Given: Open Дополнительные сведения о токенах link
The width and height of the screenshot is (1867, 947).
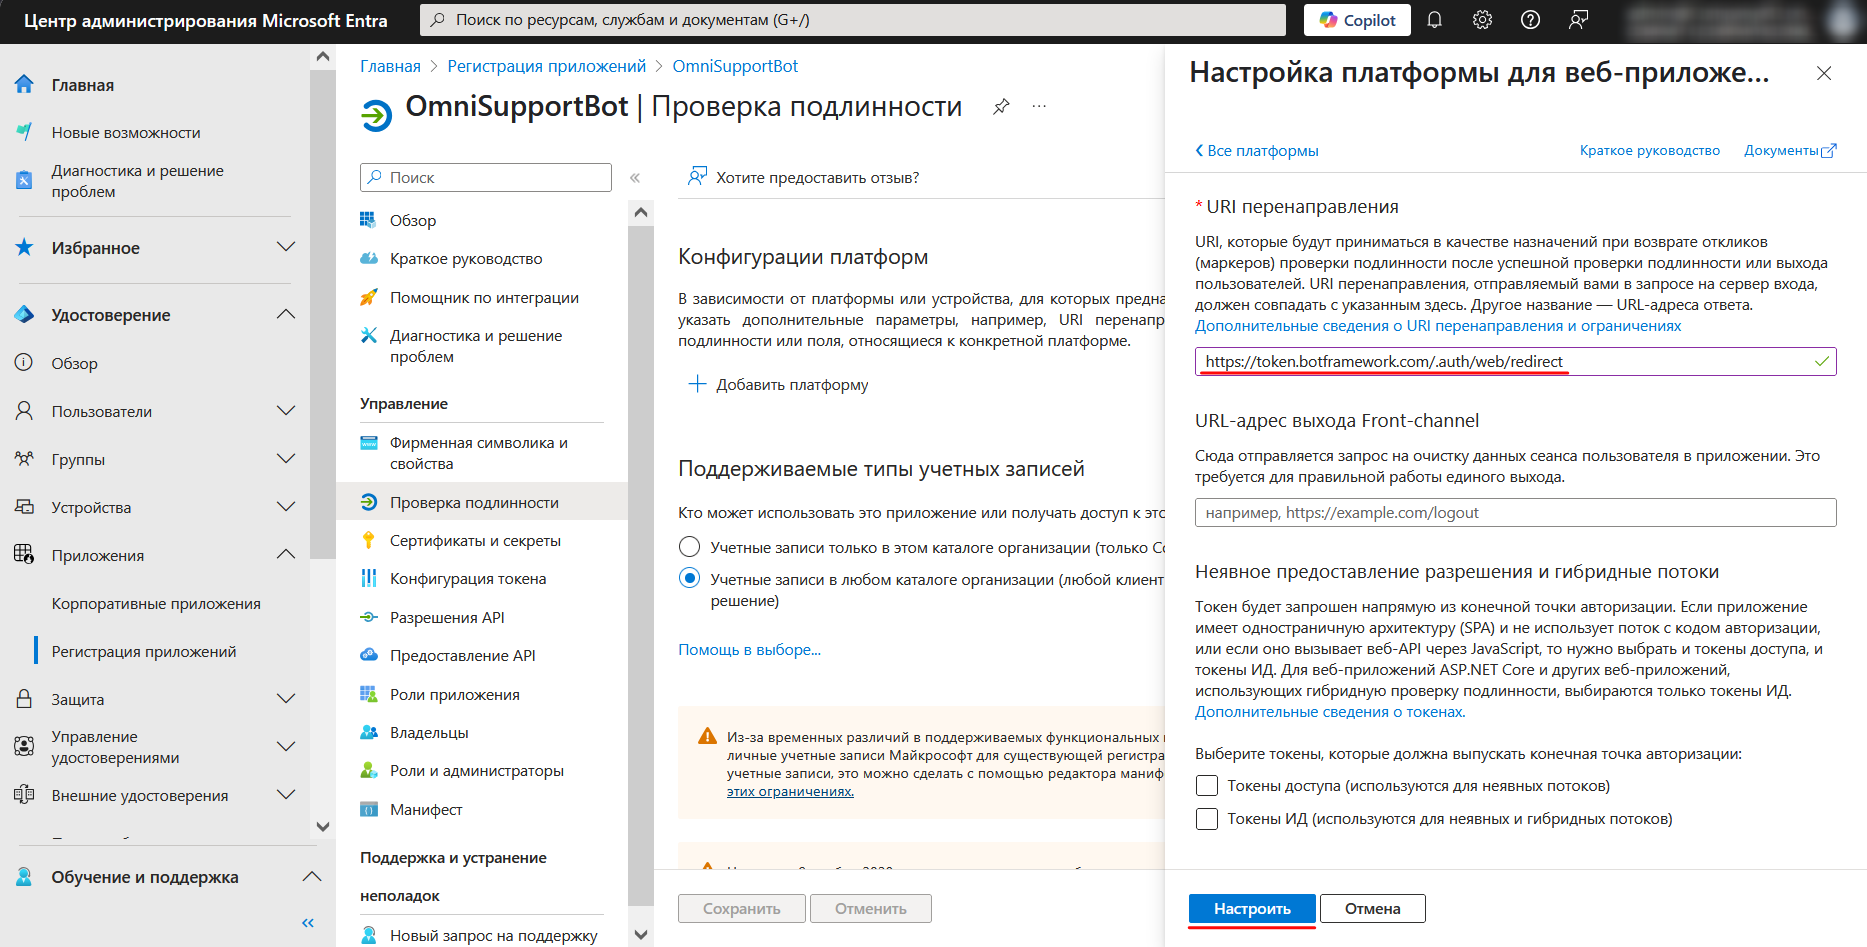Looking at the screenshot, I should coord(1330,712).
